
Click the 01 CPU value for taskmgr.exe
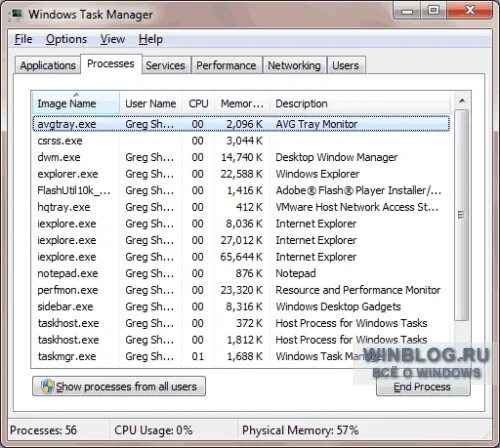(197, 356)
